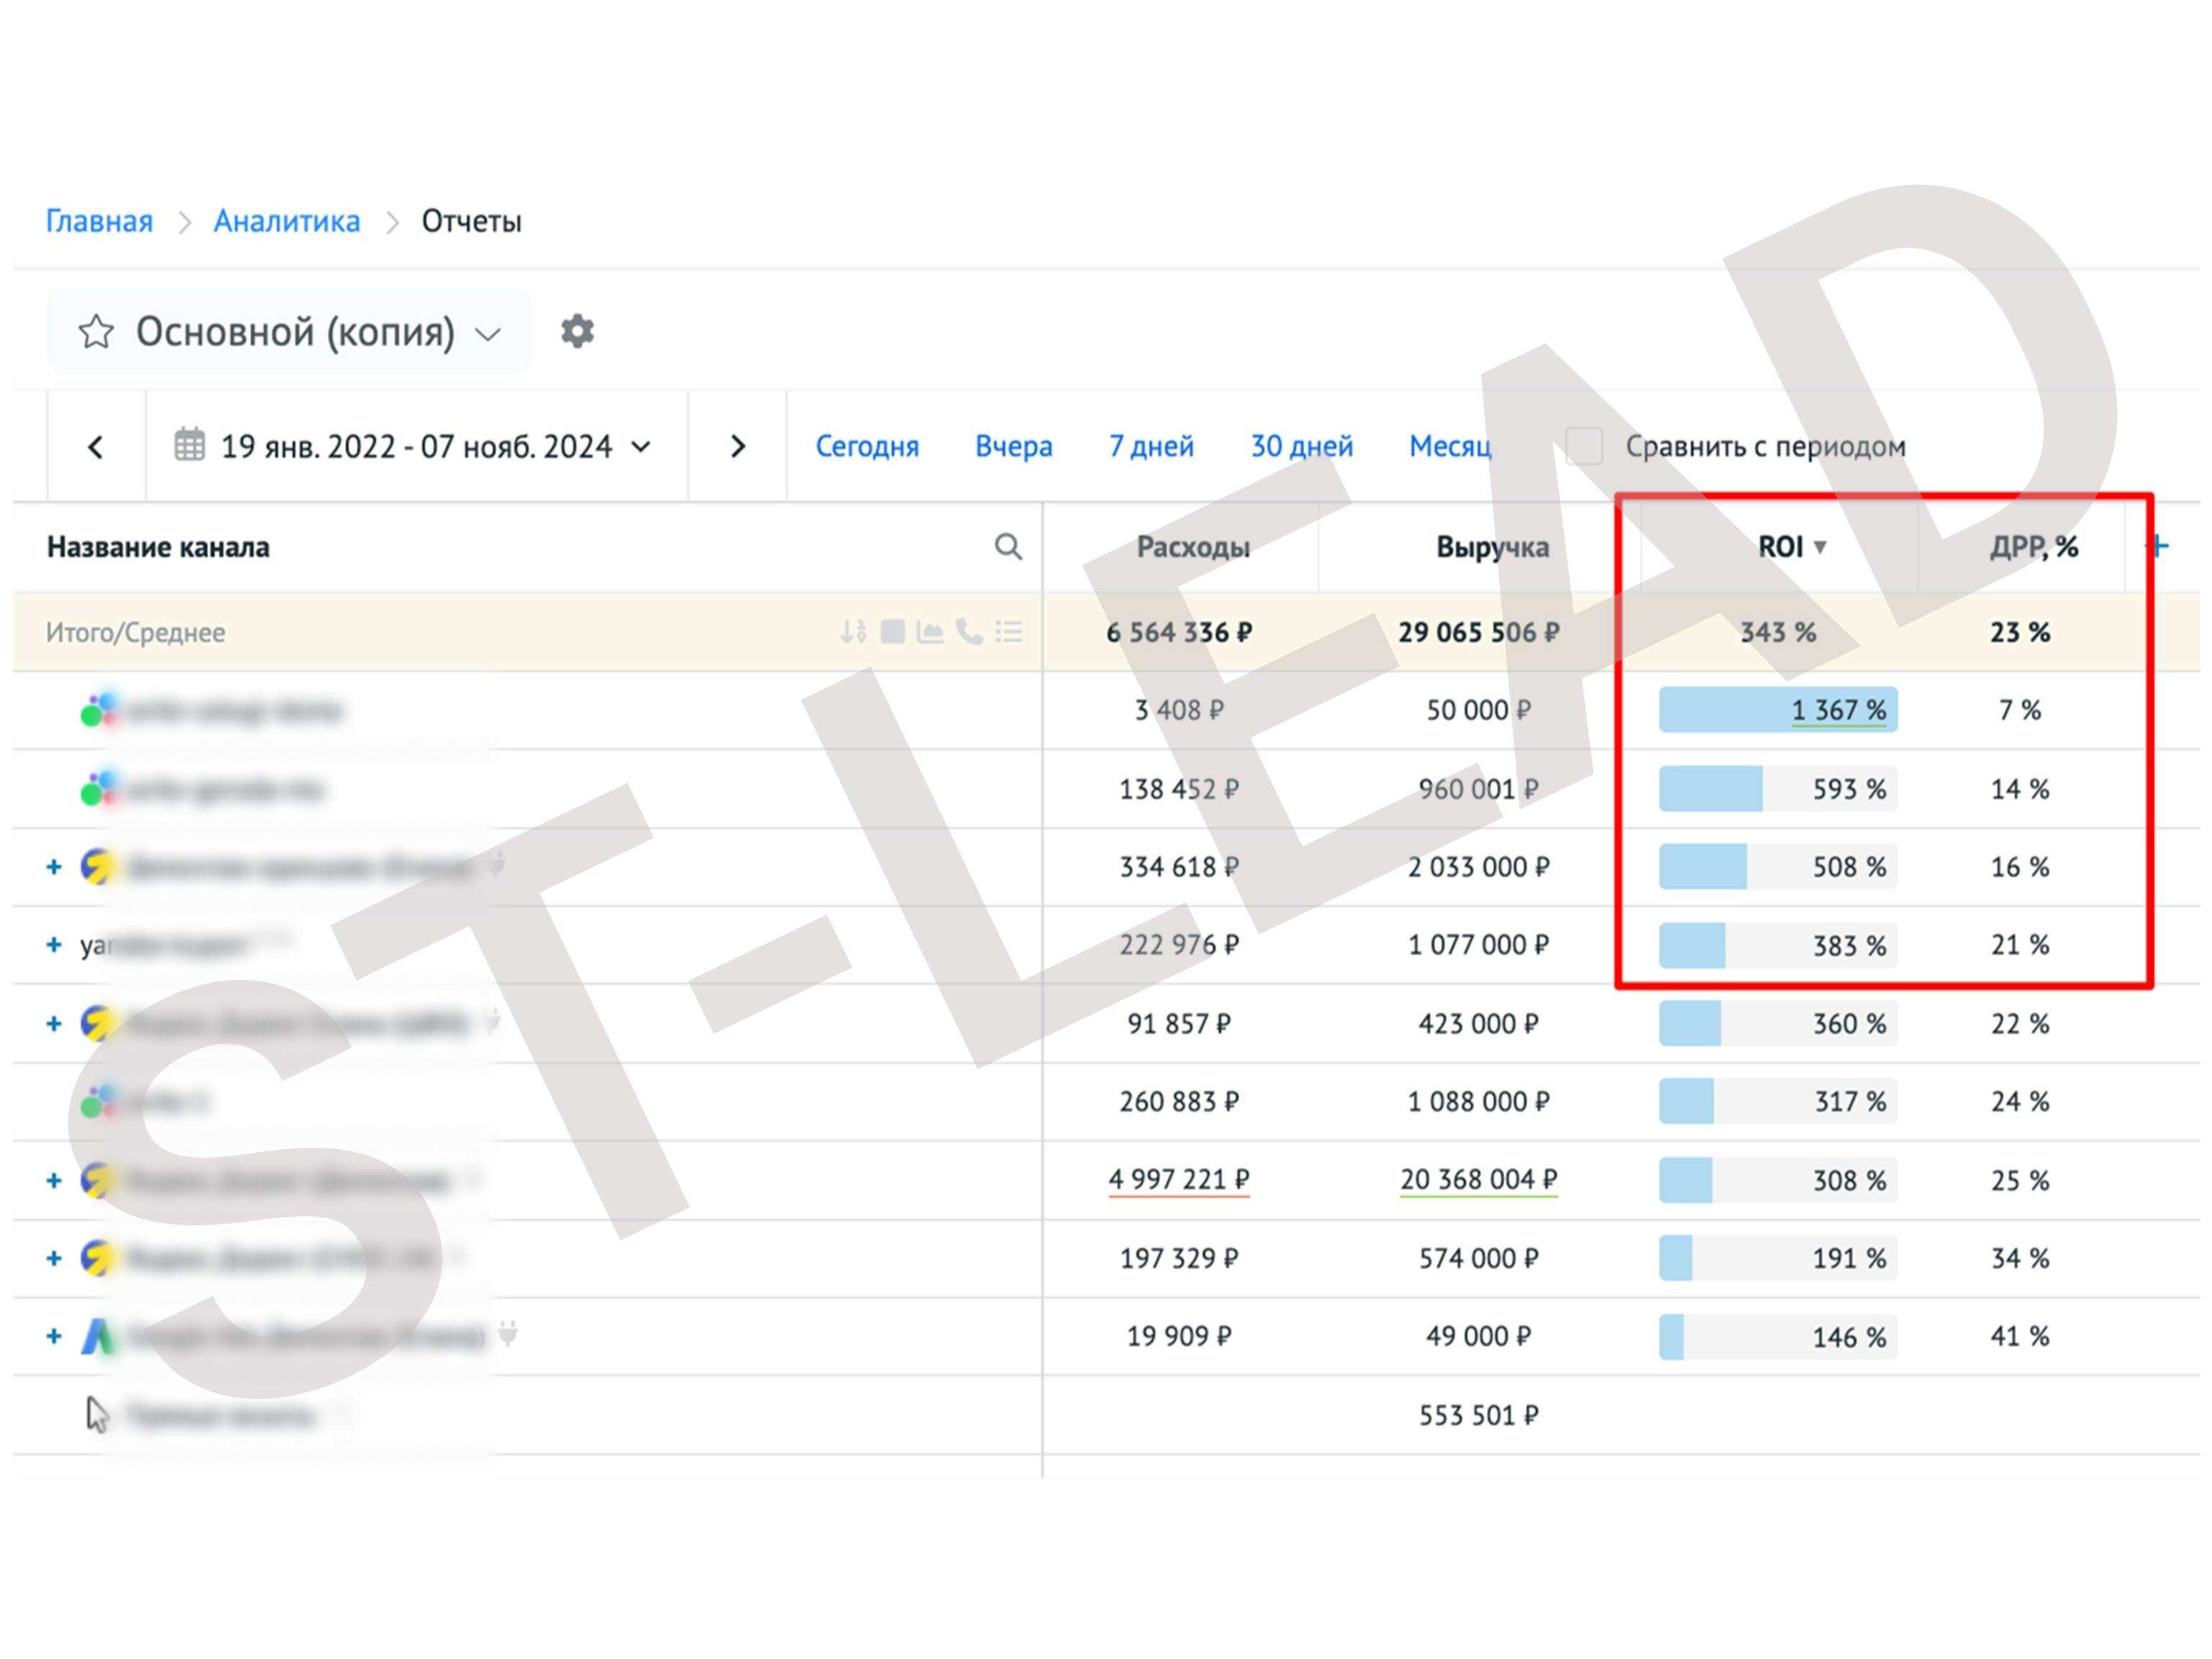Search channel names with the magnifier icon

click(x=1008, y=547)
